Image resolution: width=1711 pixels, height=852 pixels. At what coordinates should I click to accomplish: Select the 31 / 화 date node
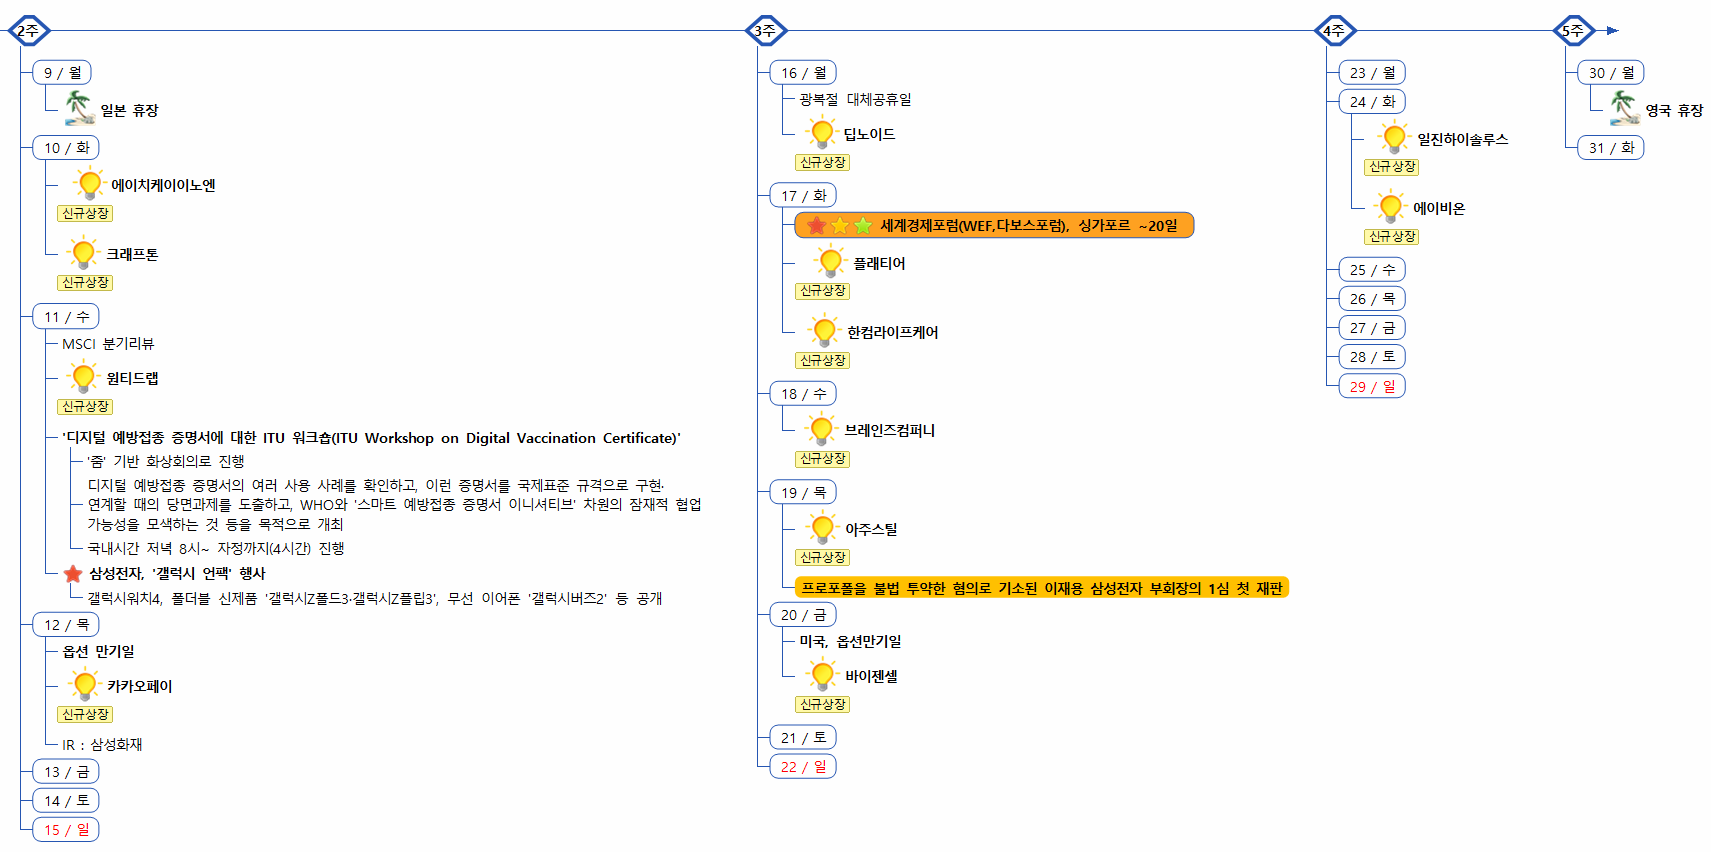[1611, 147]
